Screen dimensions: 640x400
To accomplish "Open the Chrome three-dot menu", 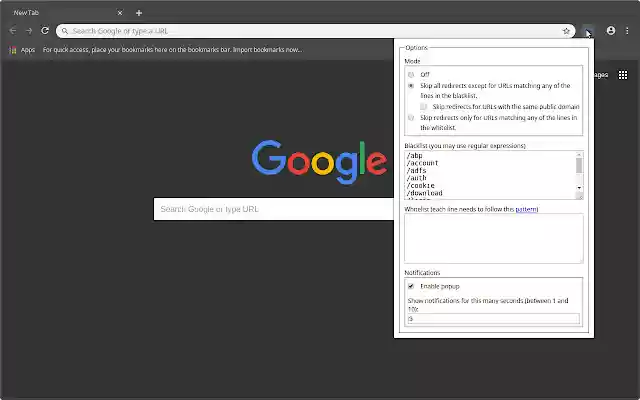I will coord(627,31).
